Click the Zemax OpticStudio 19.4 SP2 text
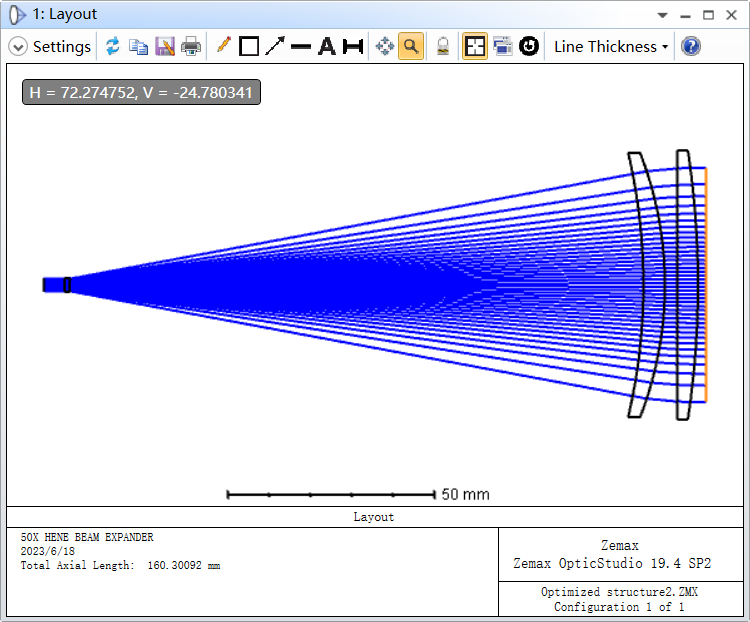 612,563
